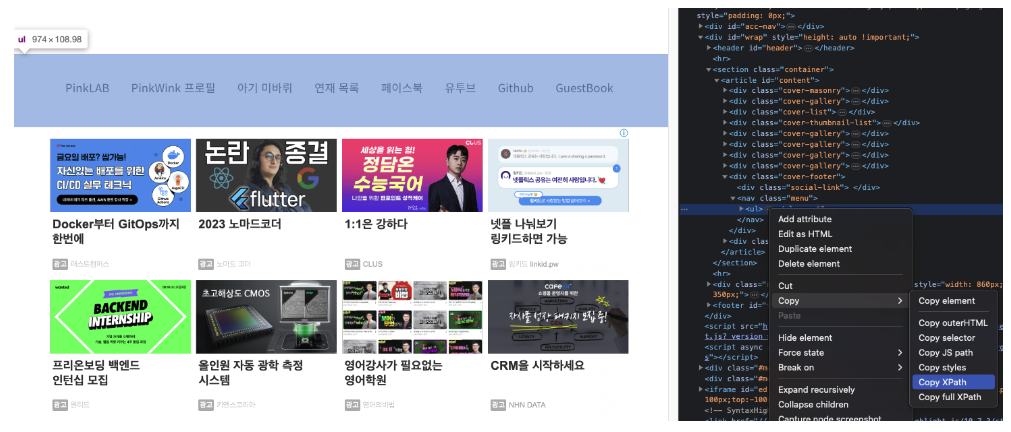The width and height of the screenshot is (1011, 432).
Task: Open the Copy submenu entry
Action: click(840, 300)
